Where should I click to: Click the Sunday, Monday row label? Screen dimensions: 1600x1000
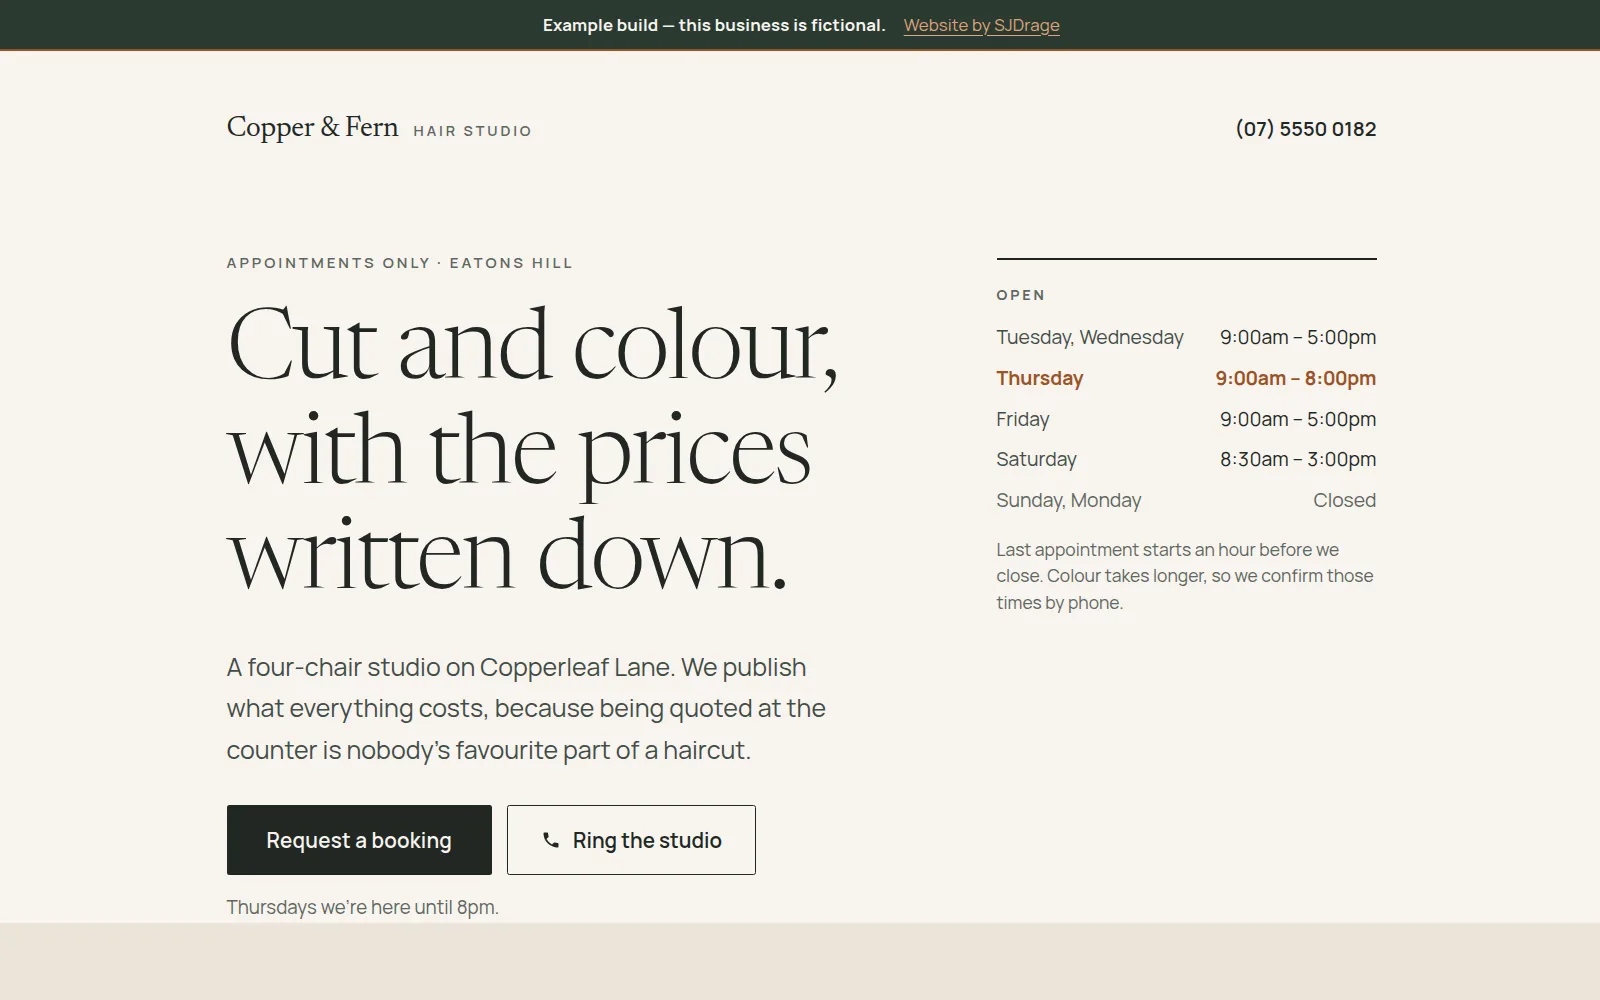tap(1068, 500)
